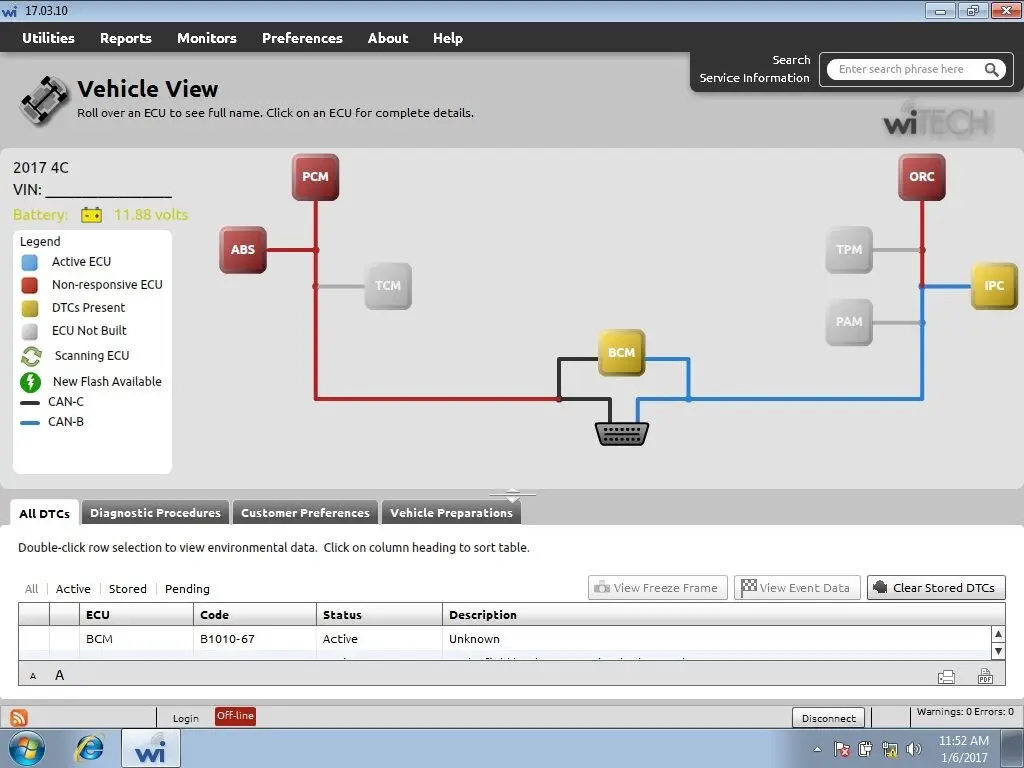Screen dimensions: 1024x768
Task: Export DTC list with PDF icon
Action: click(985, 677)
